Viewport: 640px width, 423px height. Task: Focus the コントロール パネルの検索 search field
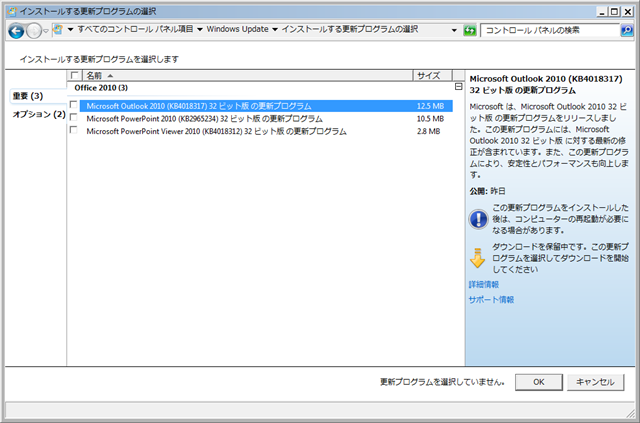(x=550, y=30)
